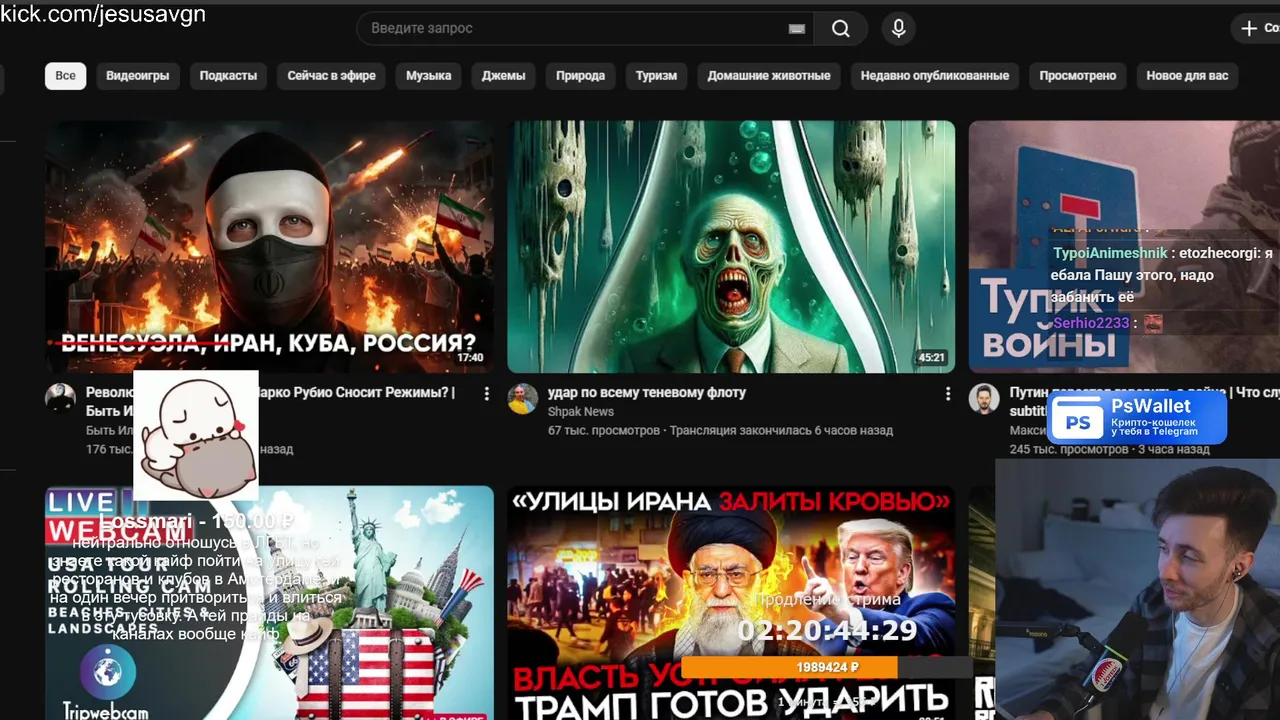Select the Просмотрено filter chip
Viewport: 1280px width, 720px height.
(1077, 76)
